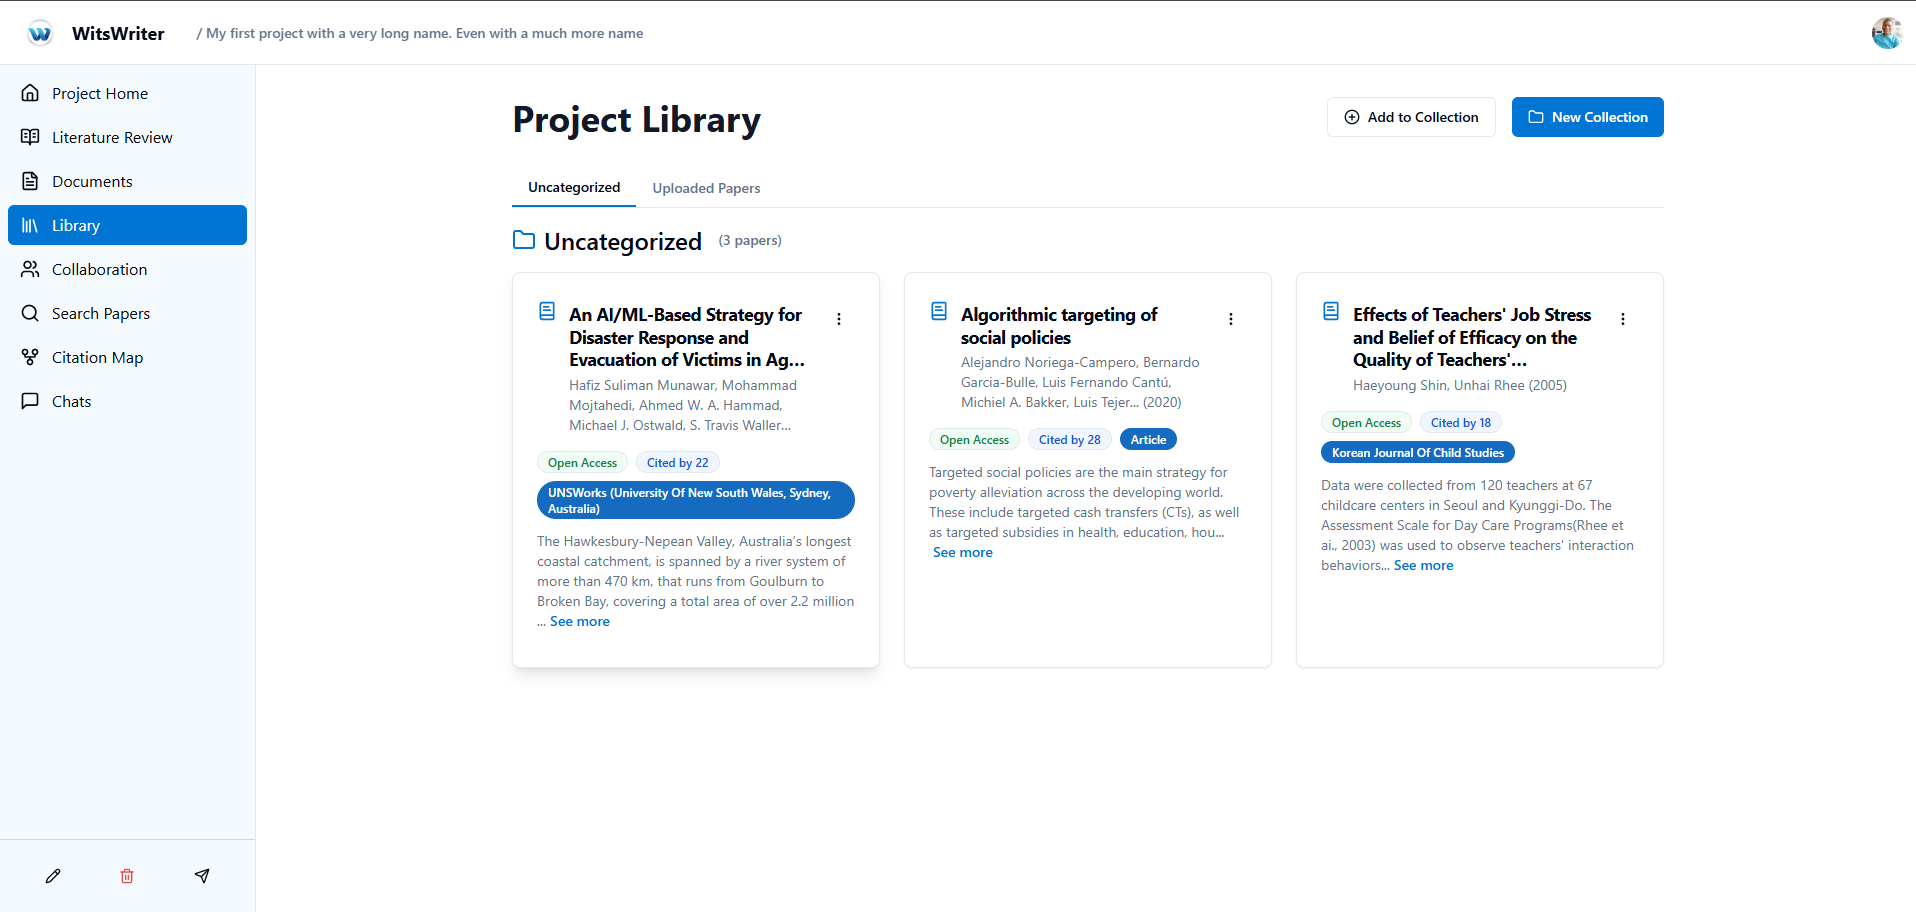Click the Literature Review book icon

(31, 137)
